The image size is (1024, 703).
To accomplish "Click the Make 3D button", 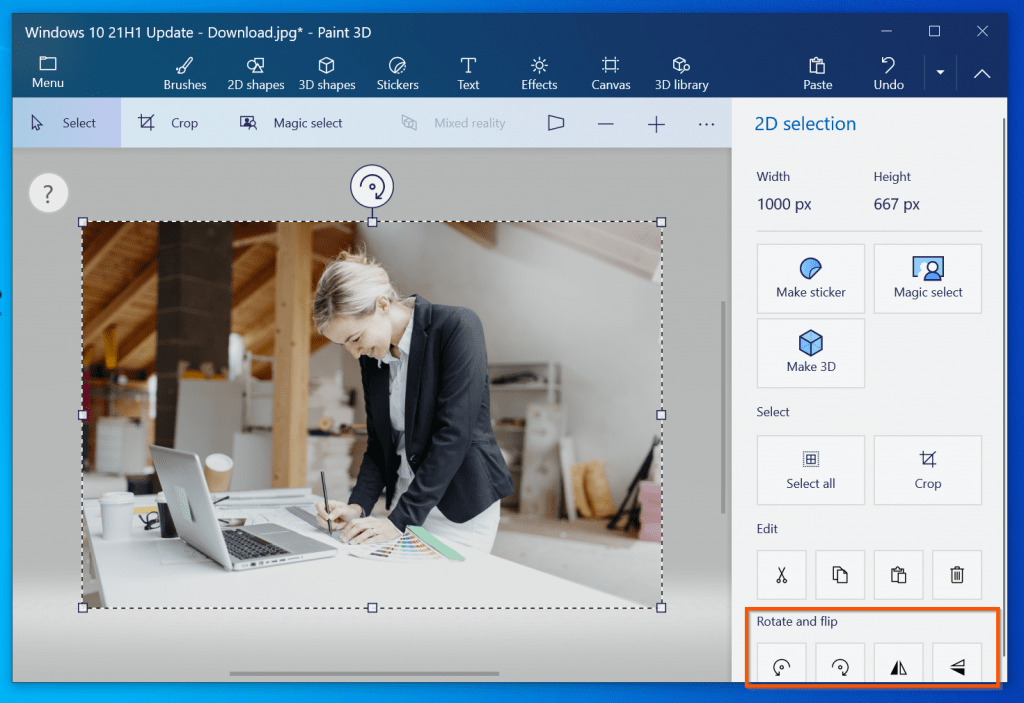I will pyautogui.click(x=810, y=353).
